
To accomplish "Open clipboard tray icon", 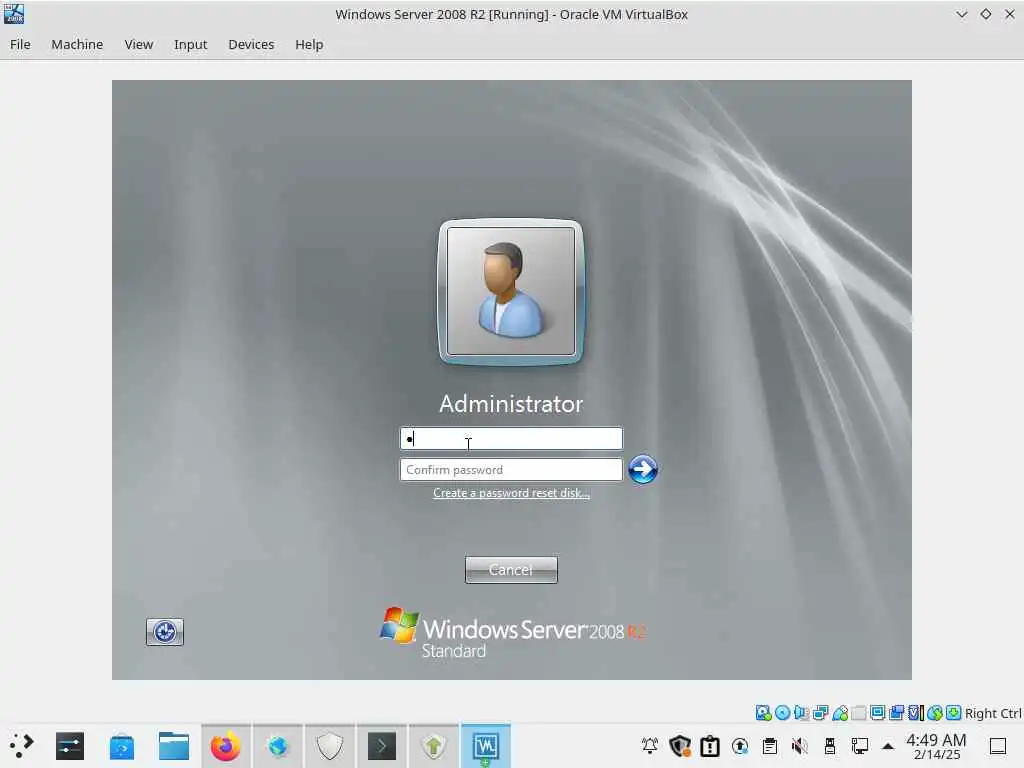I will tap(770, 745).
